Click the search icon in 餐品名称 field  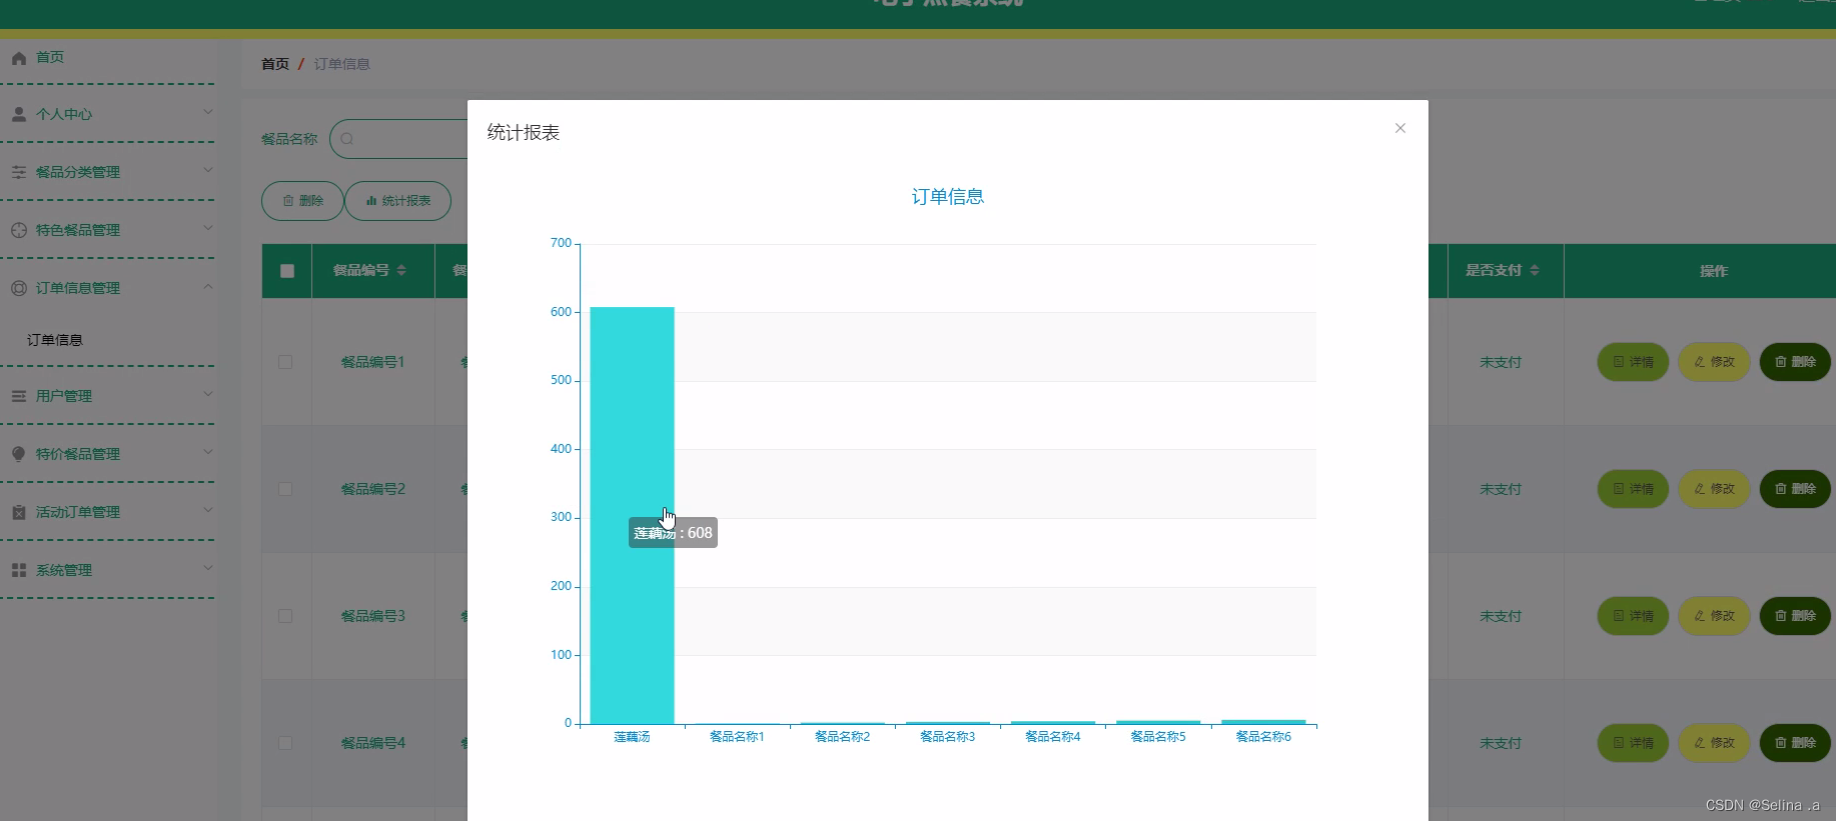click(347, 139)
